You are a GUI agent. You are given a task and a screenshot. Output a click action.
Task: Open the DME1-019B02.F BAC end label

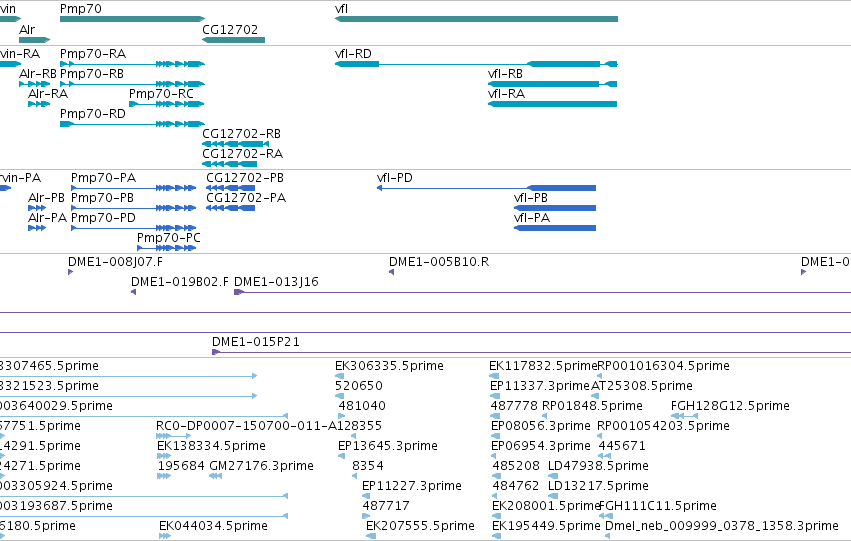(x=180, y=282)
